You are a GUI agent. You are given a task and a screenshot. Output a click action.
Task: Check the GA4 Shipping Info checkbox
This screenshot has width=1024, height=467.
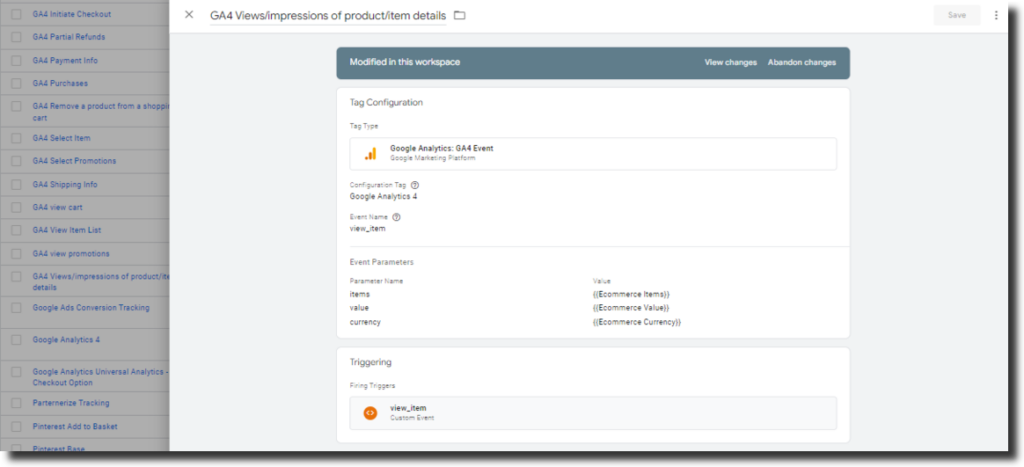[x=16, y=185]
